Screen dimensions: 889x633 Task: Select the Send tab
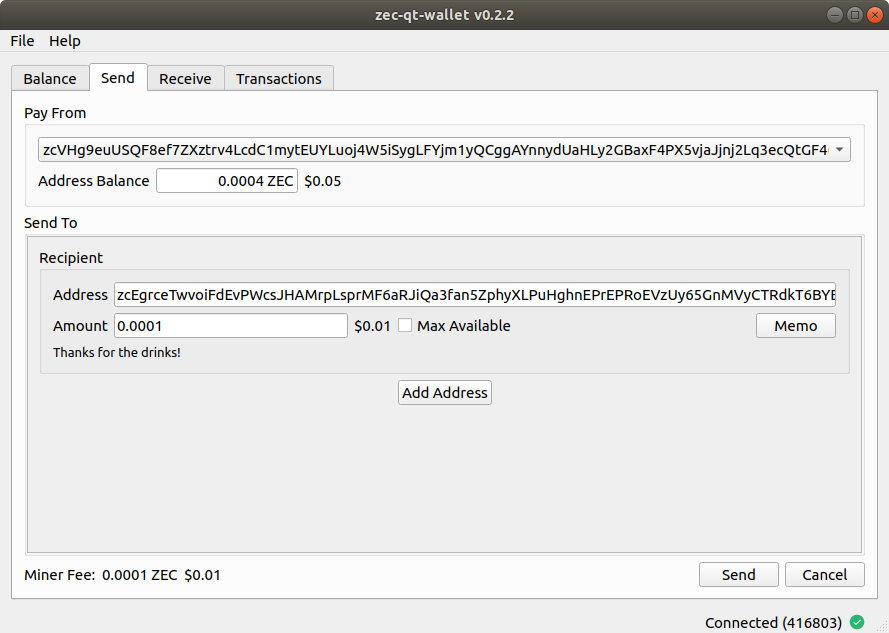[x=118, y=78]
